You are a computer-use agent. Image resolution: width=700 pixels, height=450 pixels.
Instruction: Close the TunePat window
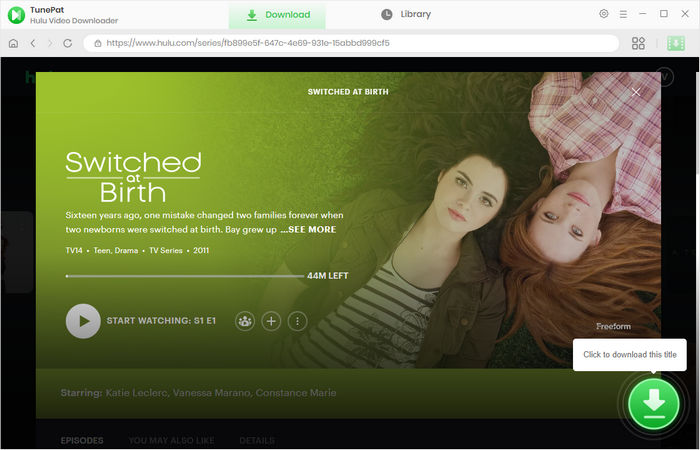point(685,14)
